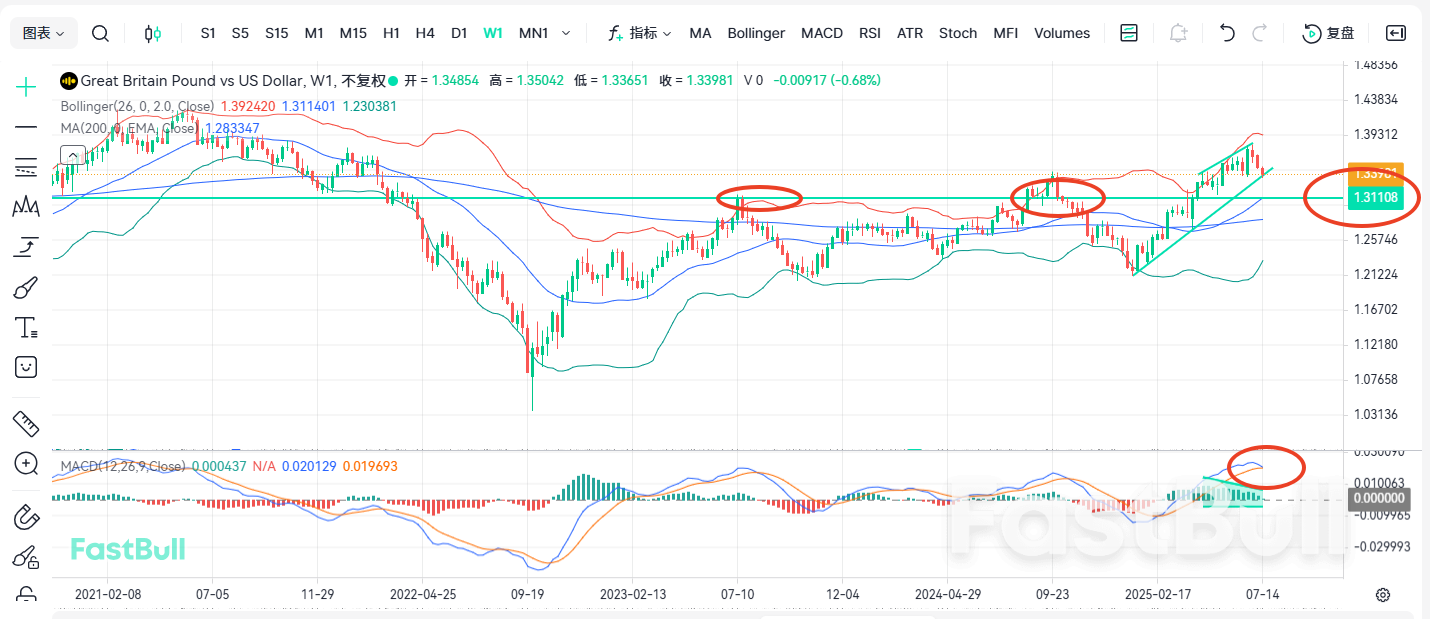Open the emoji sticker tool
1430x619 pixels.
point(26,367)
